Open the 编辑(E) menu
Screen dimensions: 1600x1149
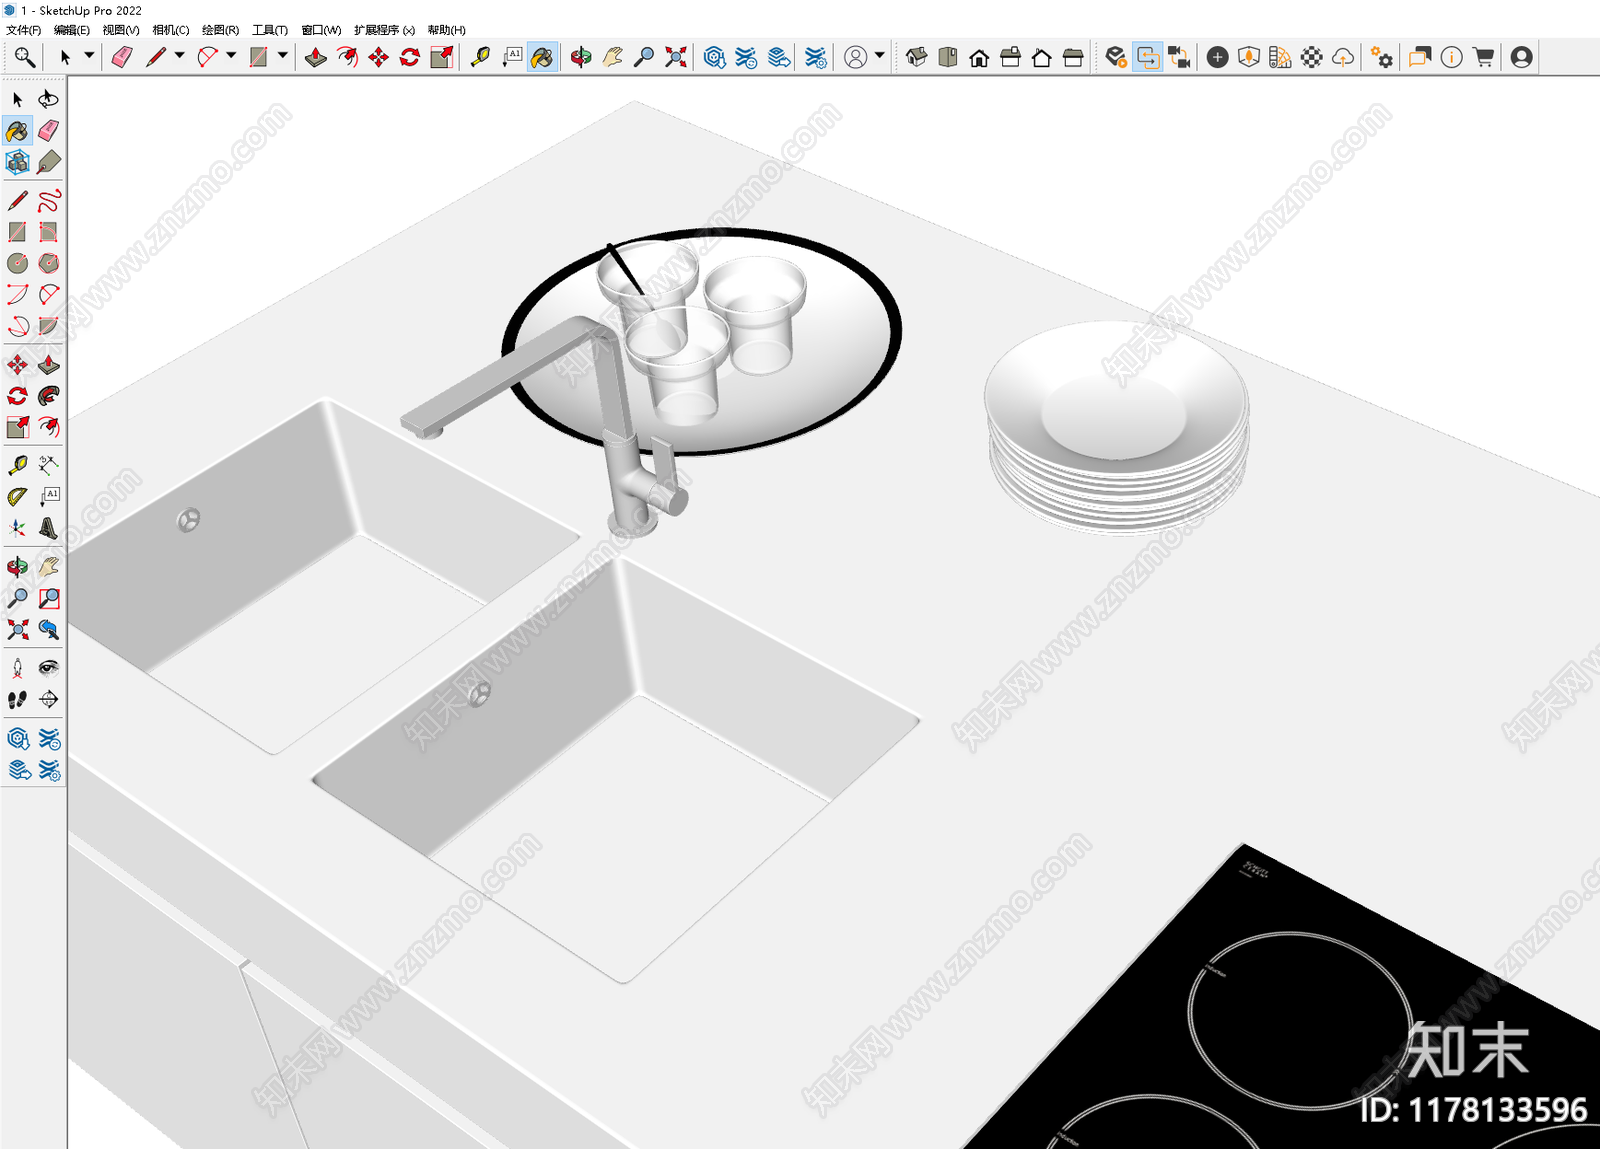pyautogui.click(x=71, y=30)
